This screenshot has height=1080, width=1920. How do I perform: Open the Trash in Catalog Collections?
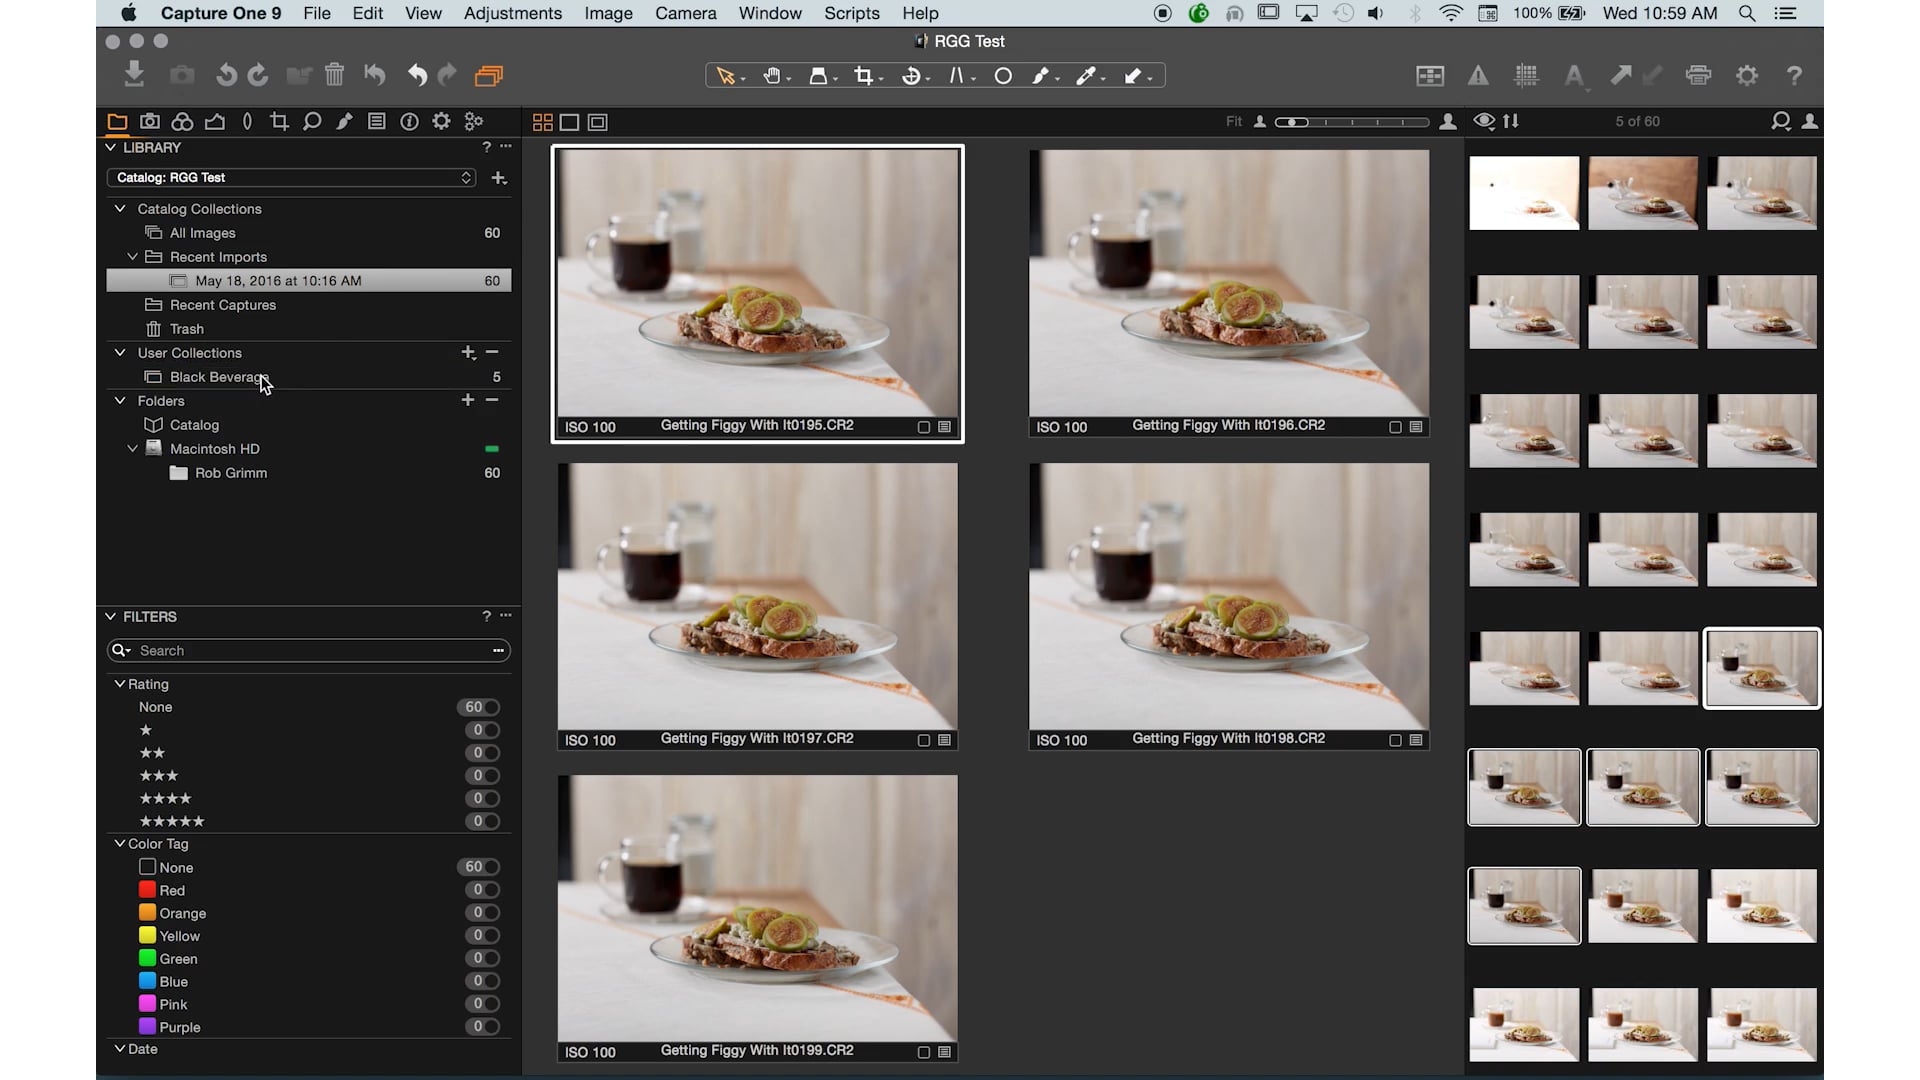[x=186, y=328]
